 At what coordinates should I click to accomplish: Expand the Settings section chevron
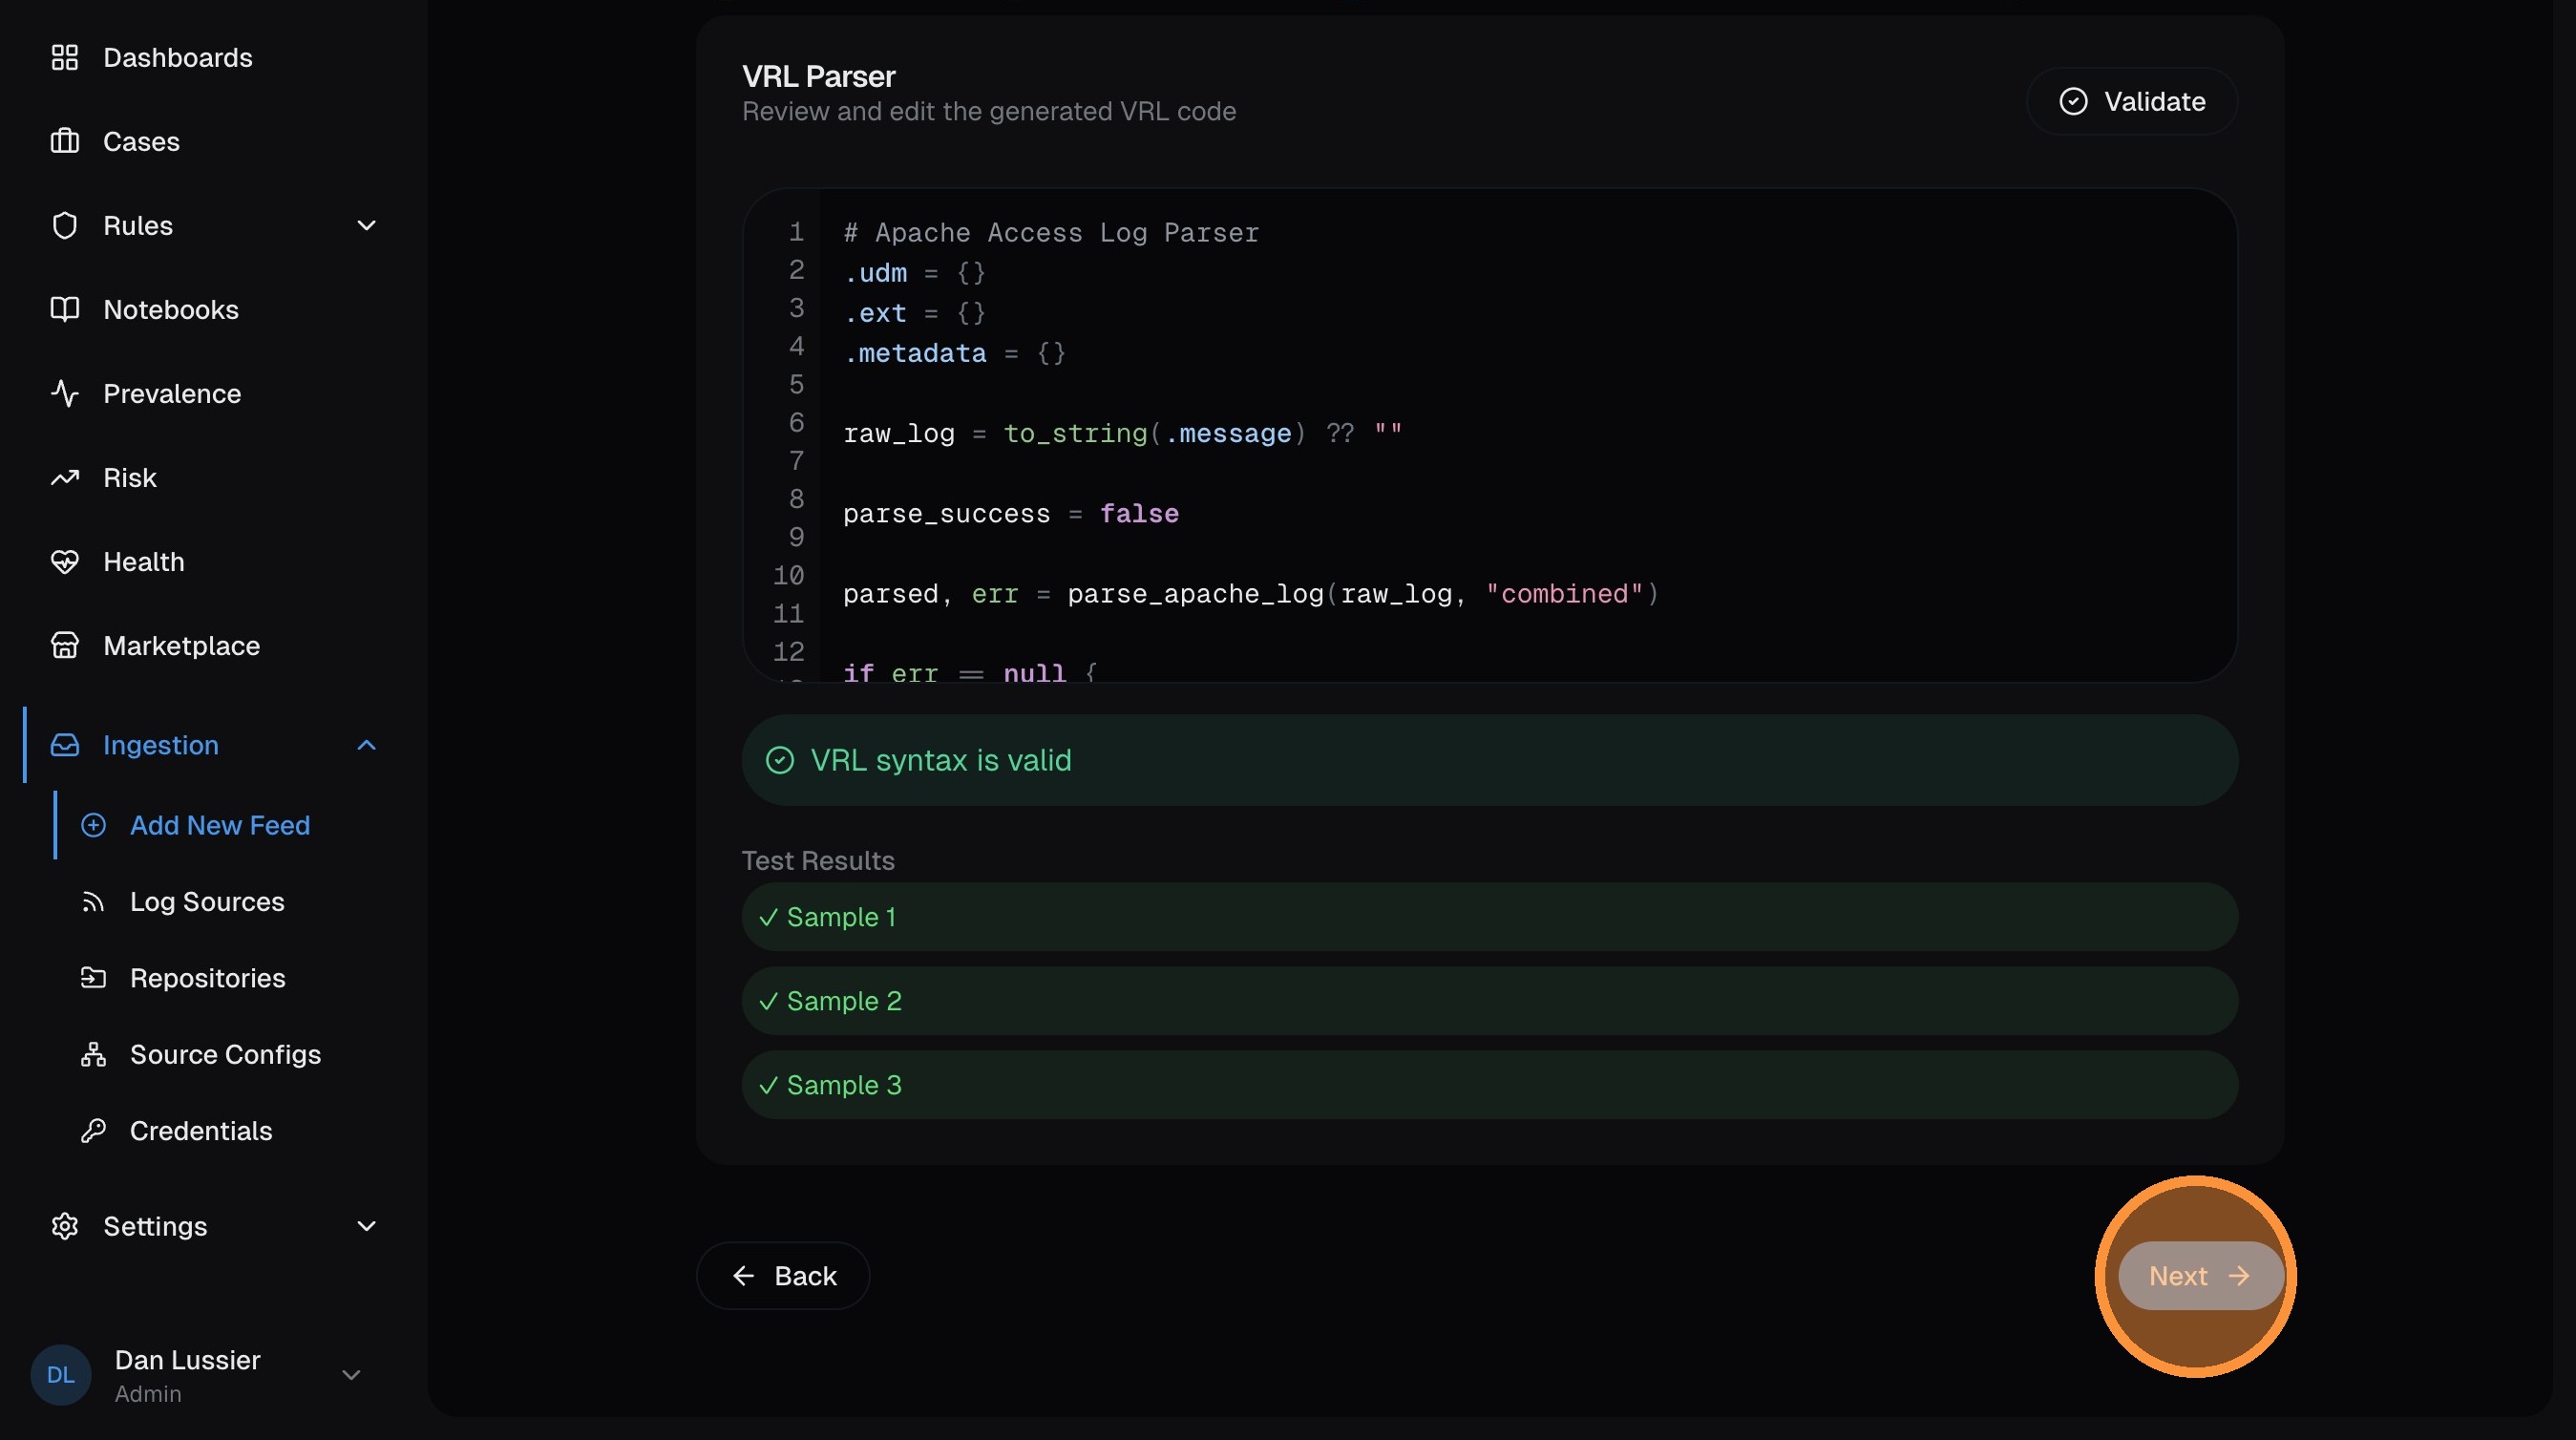coord(366,1226)
